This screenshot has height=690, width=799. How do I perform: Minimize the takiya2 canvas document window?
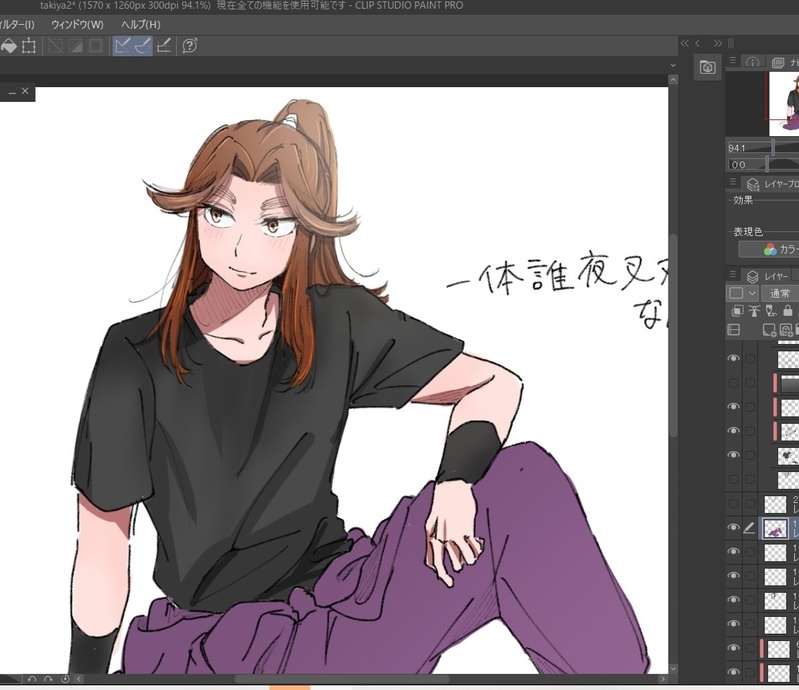(12, 92)
